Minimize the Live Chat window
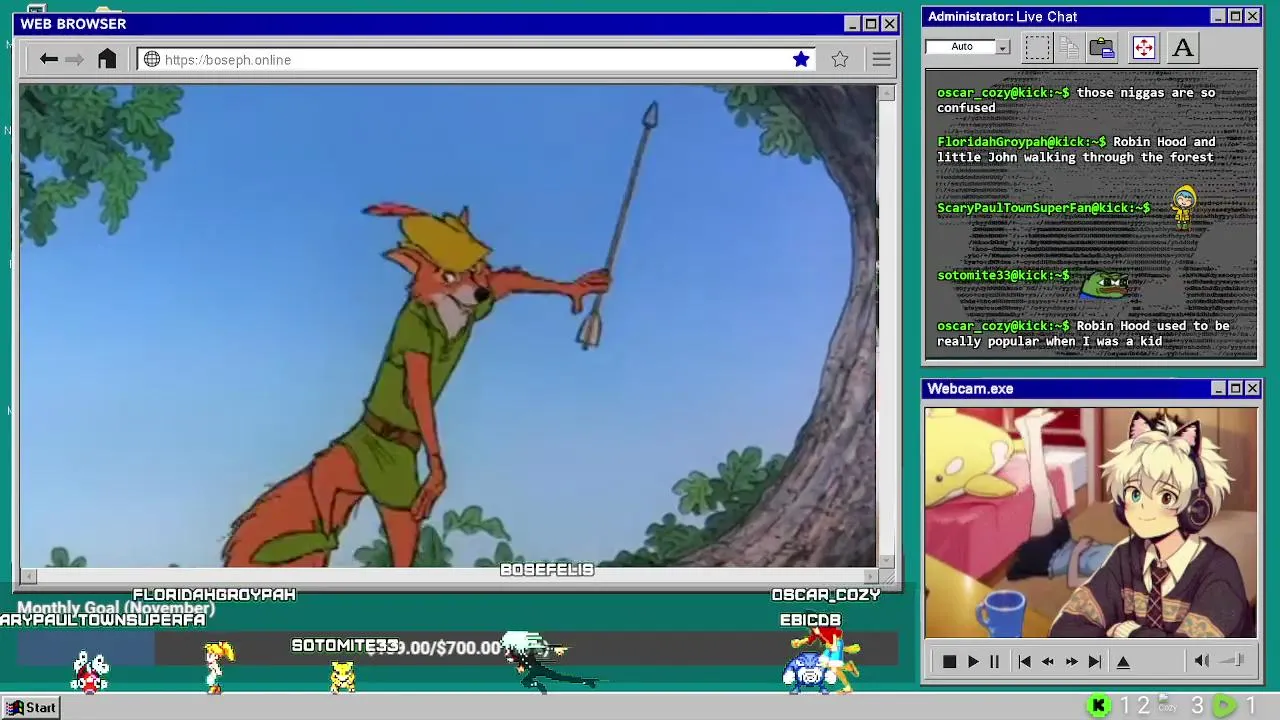Image resolution: width=1280 pixels, height=720 pixels. (x=1218, y=16)
